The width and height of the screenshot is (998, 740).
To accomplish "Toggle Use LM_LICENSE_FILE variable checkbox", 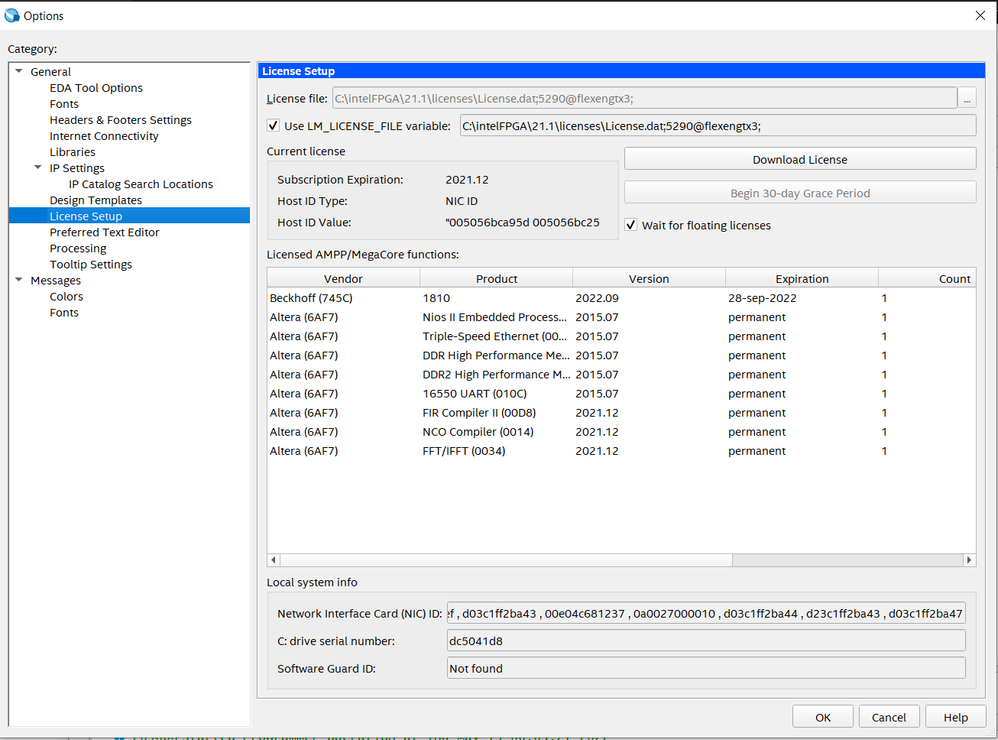I will click(274, 126).
